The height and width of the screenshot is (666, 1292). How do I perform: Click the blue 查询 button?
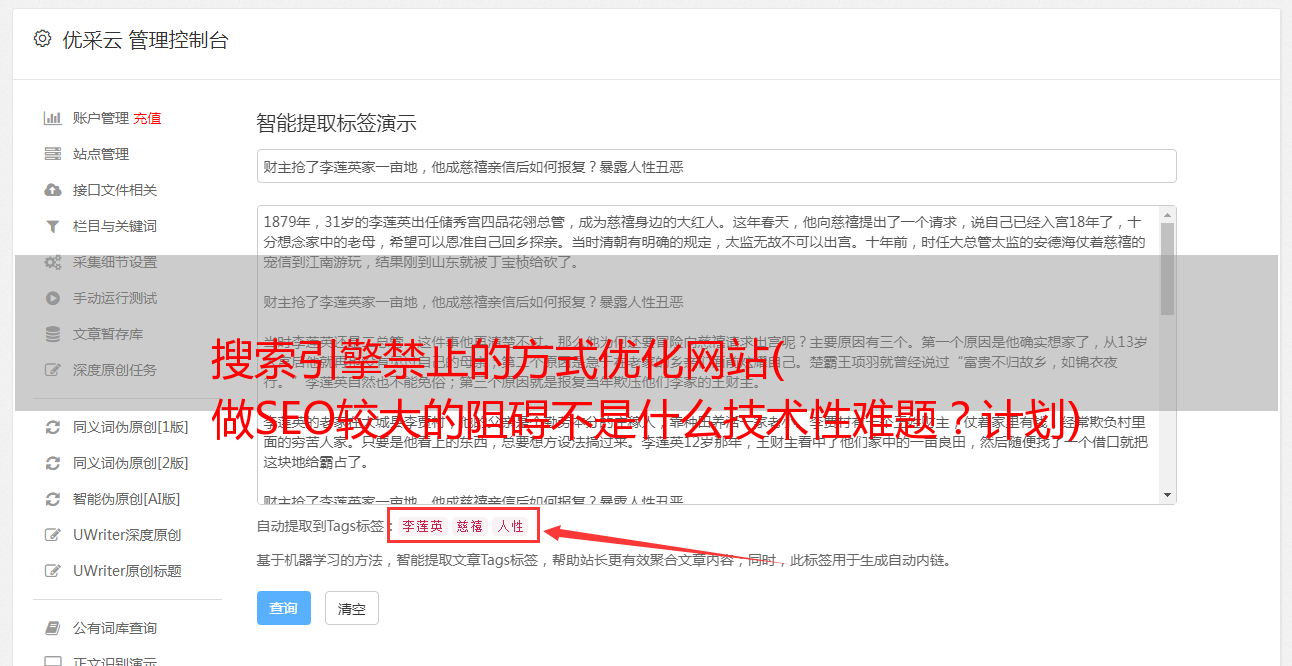point(284,608)
